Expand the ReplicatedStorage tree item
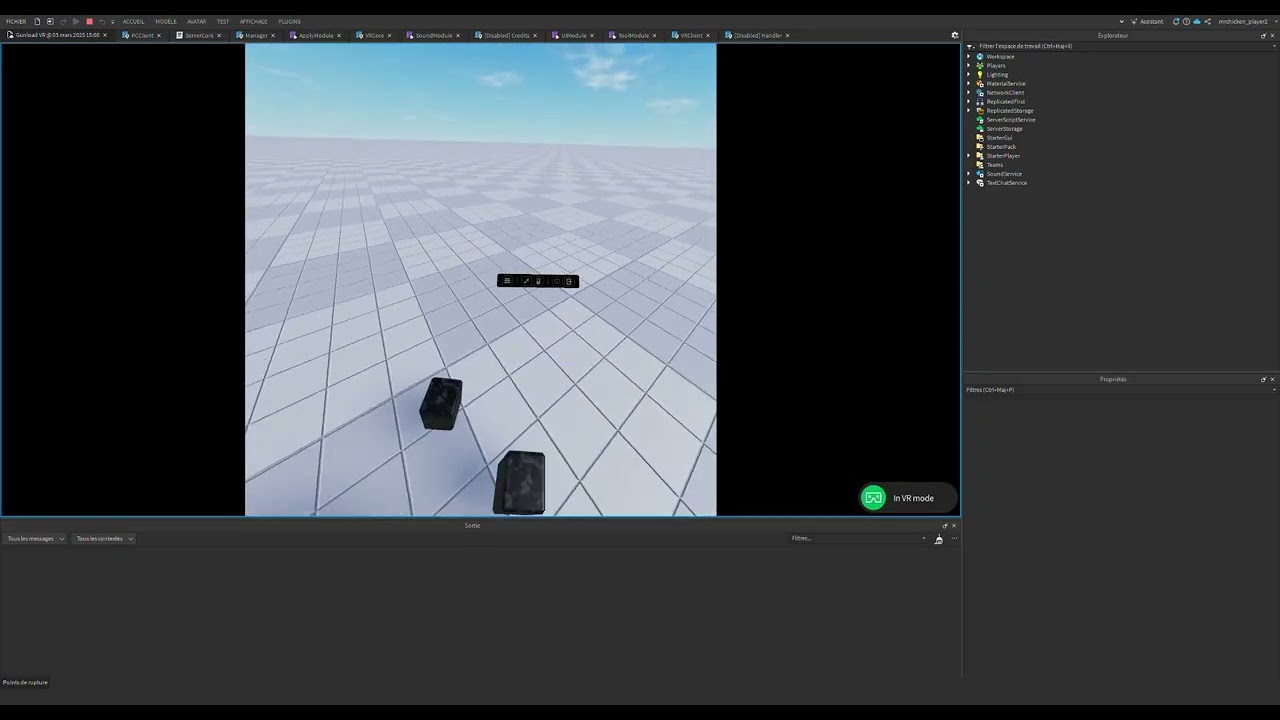The image size is (1280, 720). point(968,110)
